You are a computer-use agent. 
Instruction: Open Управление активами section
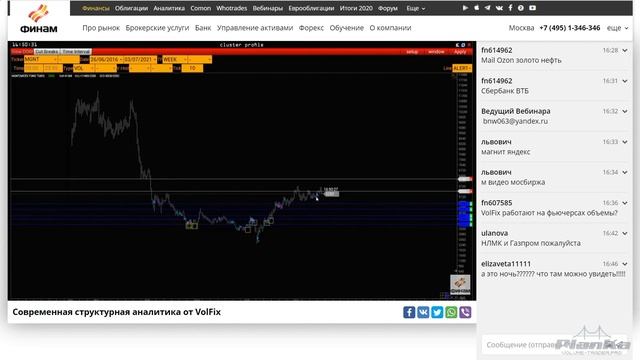pyautogui.click(x=255, y=28)
